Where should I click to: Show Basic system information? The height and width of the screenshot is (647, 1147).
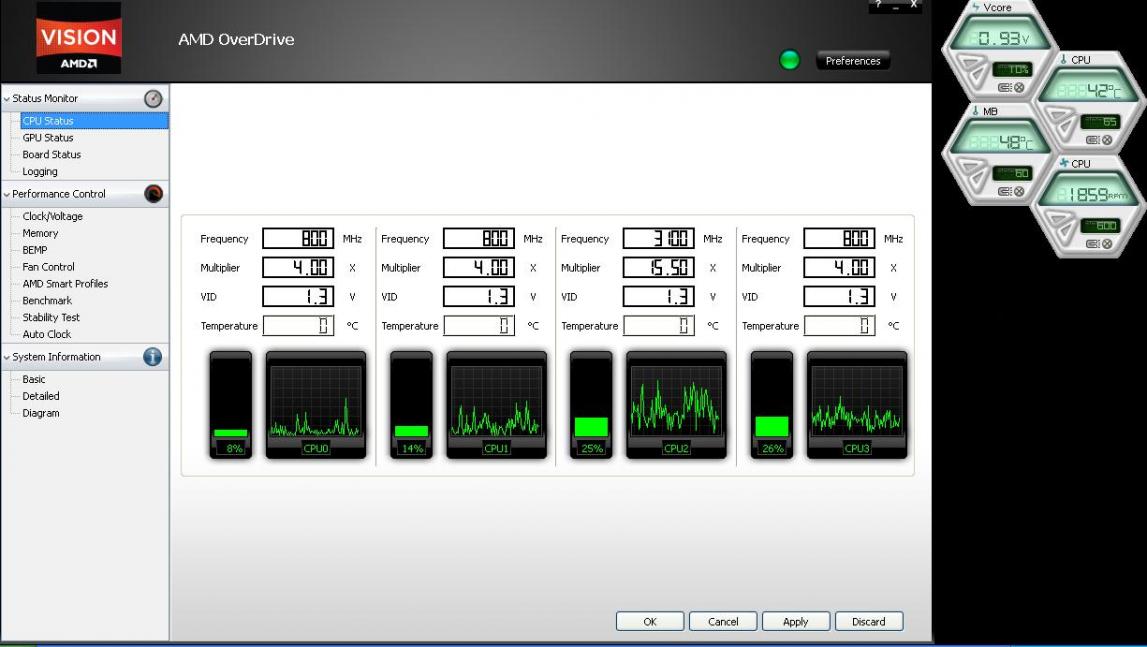tap(34, 379)
